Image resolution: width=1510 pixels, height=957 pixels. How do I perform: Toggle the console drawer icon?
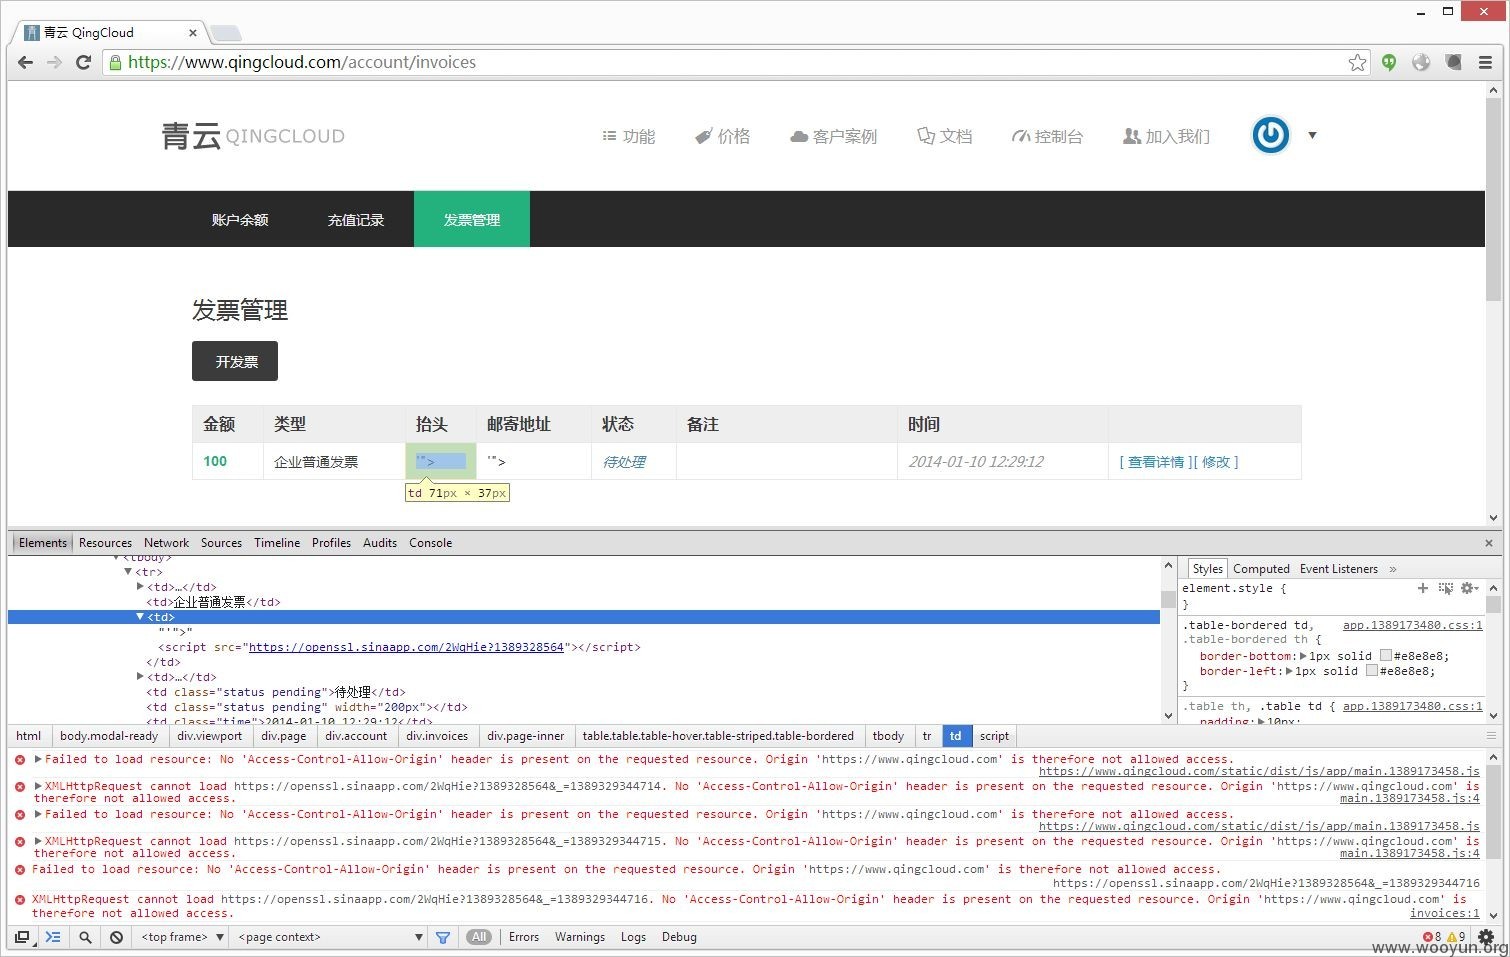[53, 937]
